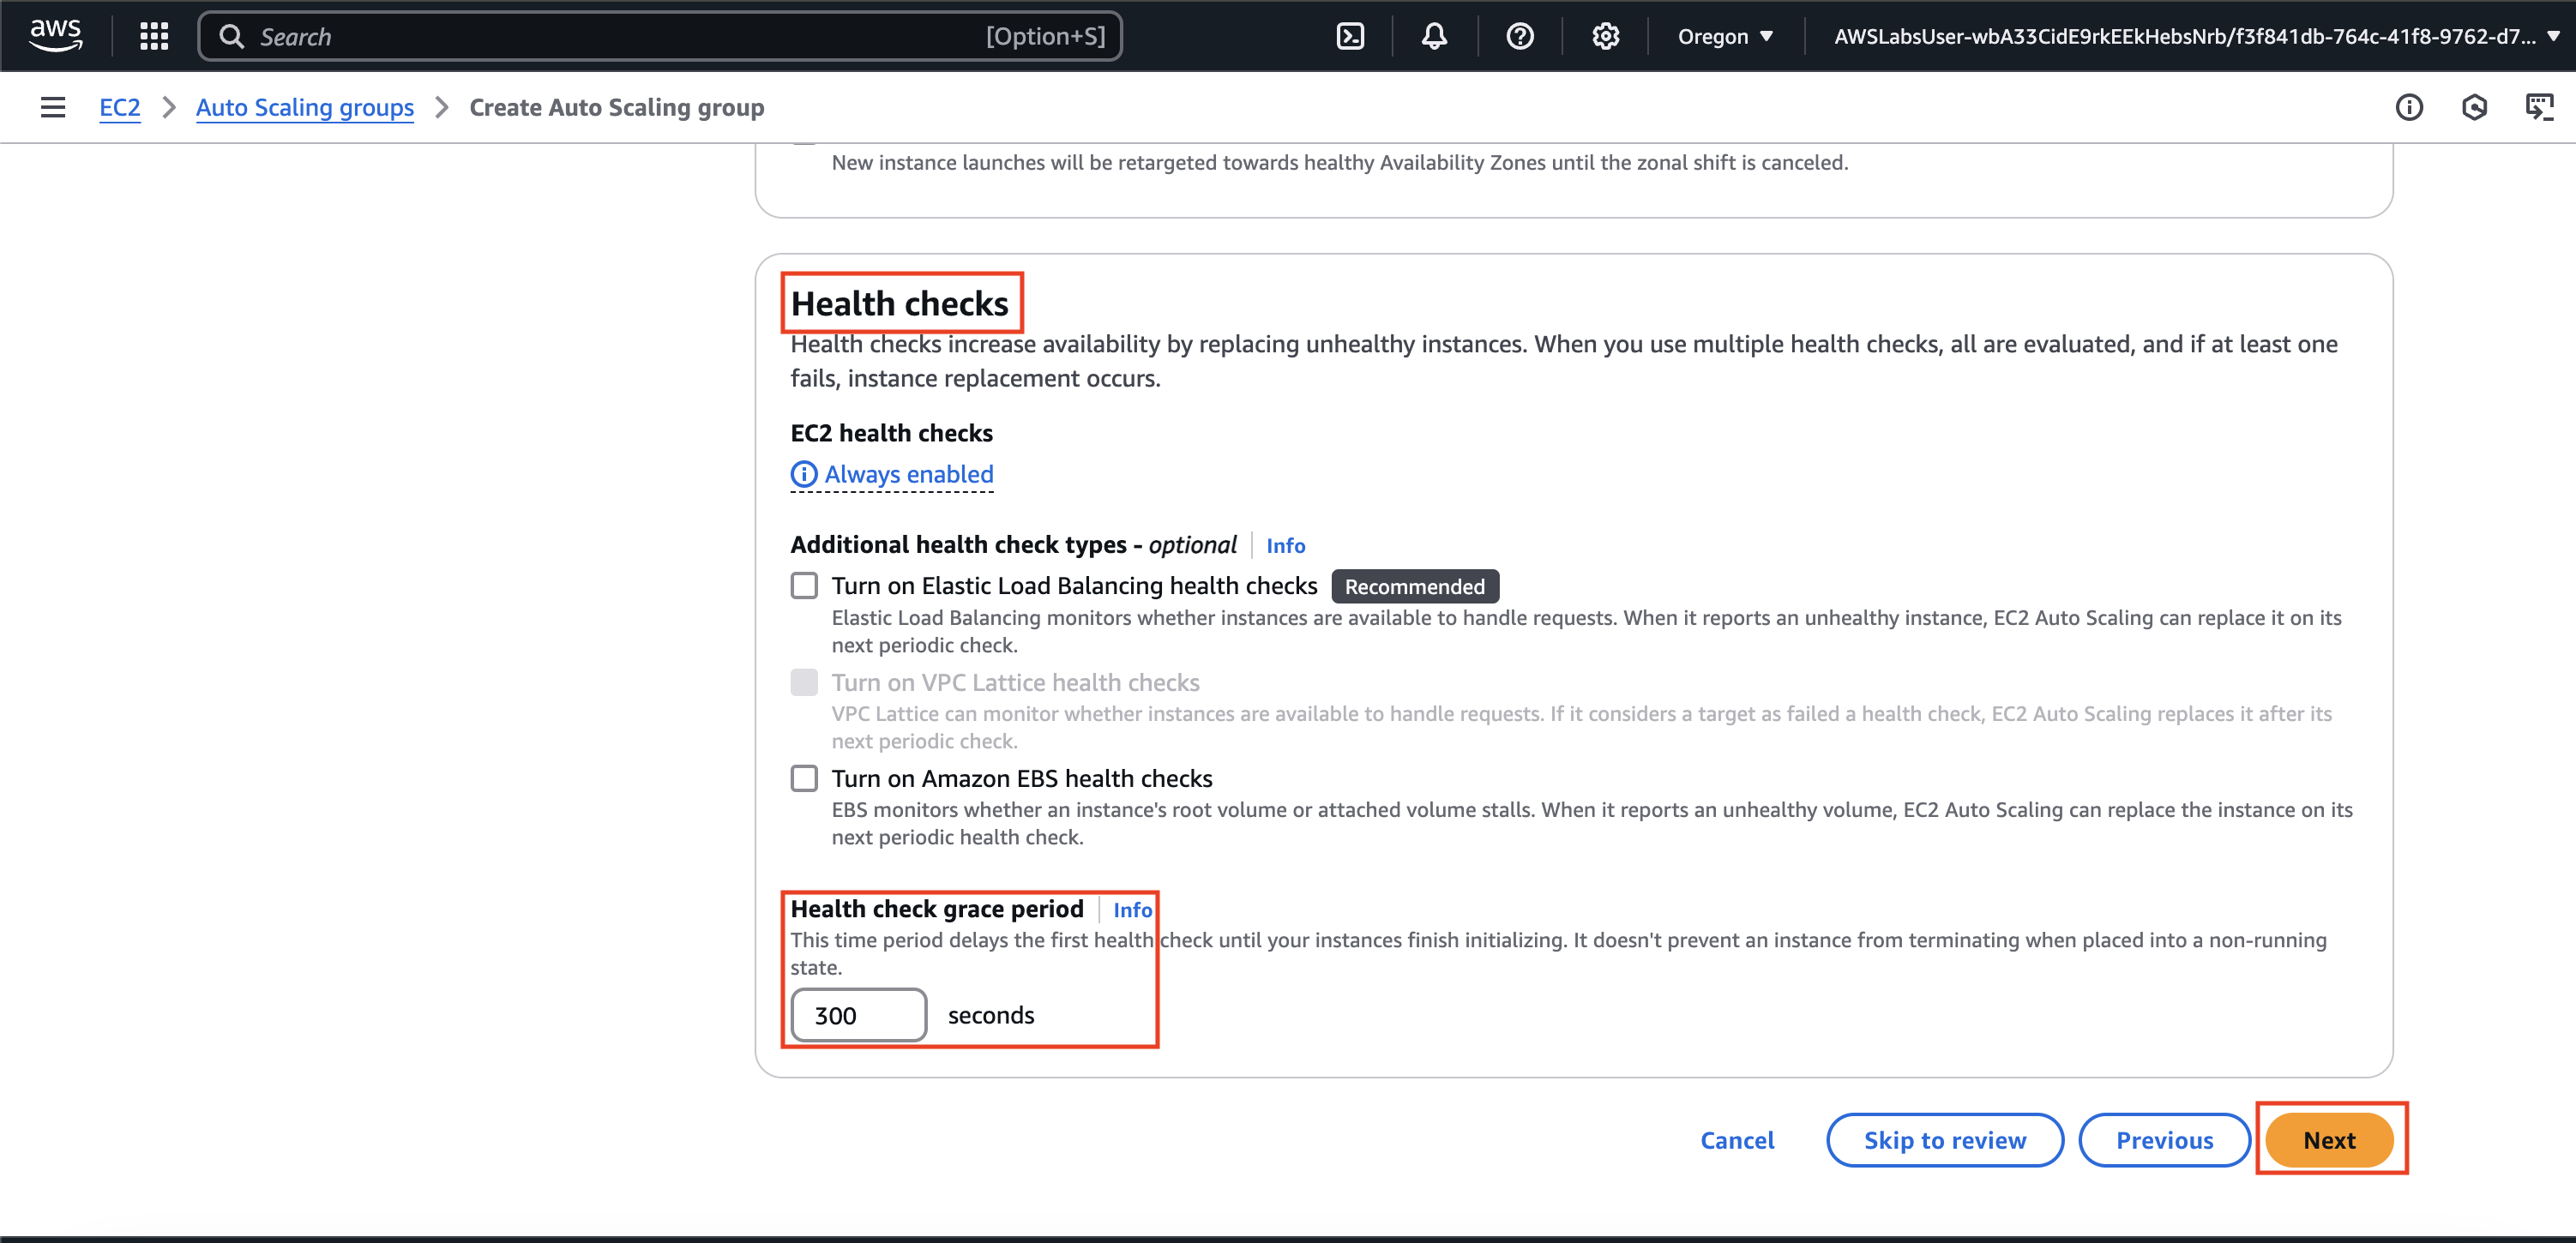Screen dimensions: 2576x1243
Task: Click the orange Next button
Action: (2328, 1140)
